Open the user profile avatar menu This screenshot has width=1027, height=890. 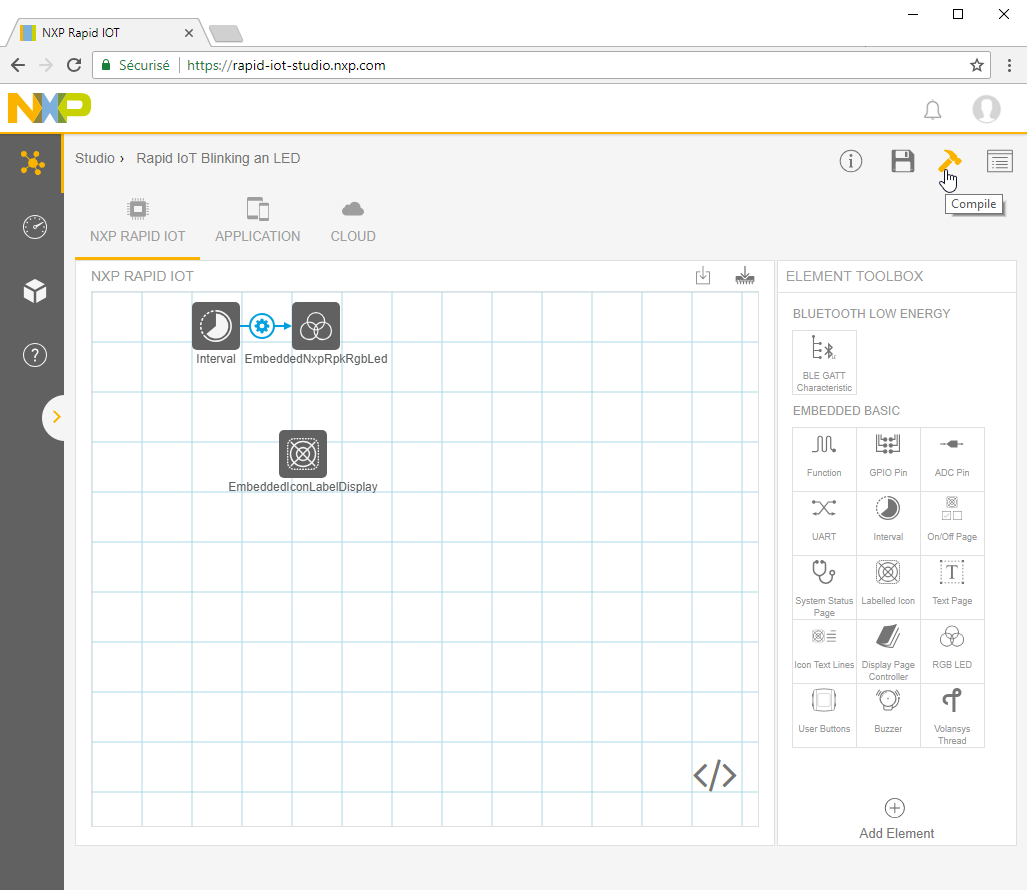(986, 109)
